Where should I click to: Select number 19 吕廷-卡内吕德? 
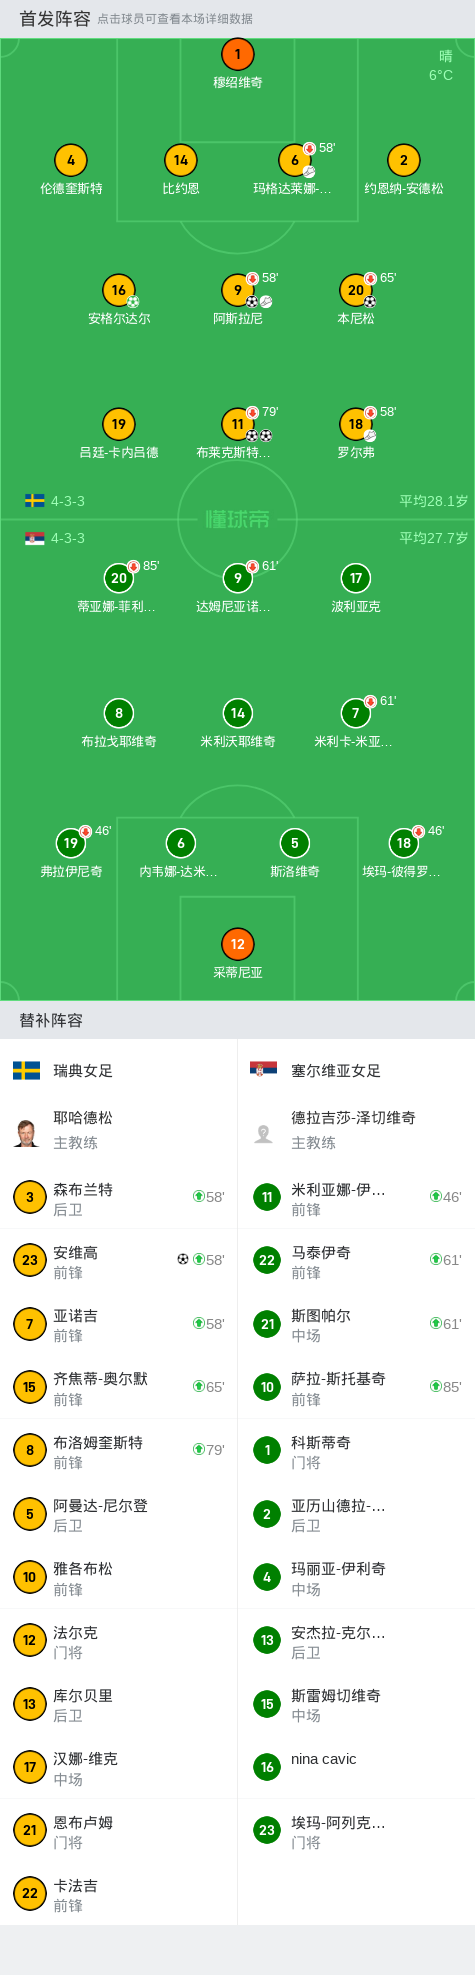coord(119,424)
